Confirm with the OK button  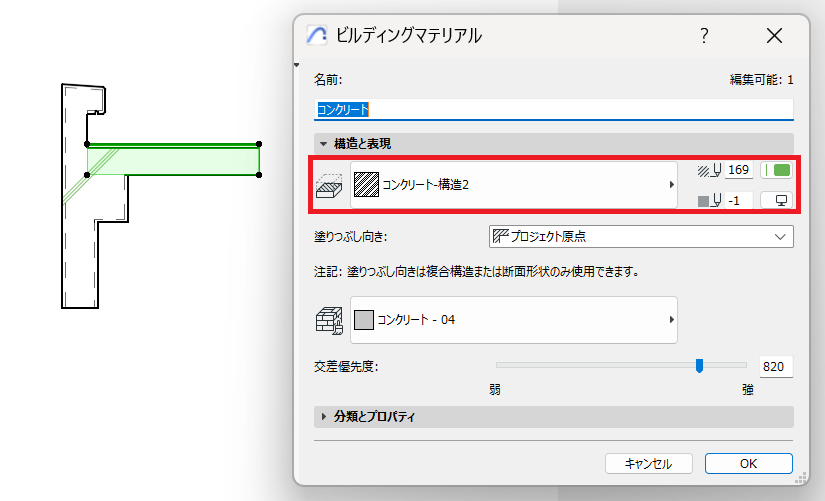[748, 464]
